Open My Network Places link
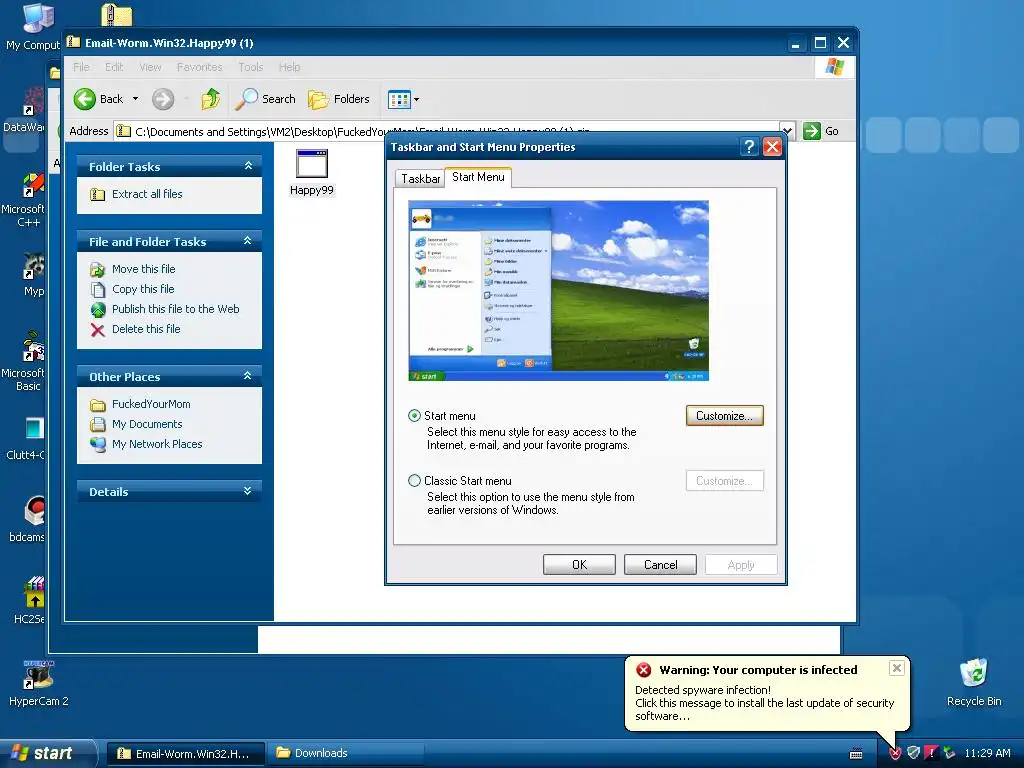1024x768 pixels. point(157,444)
